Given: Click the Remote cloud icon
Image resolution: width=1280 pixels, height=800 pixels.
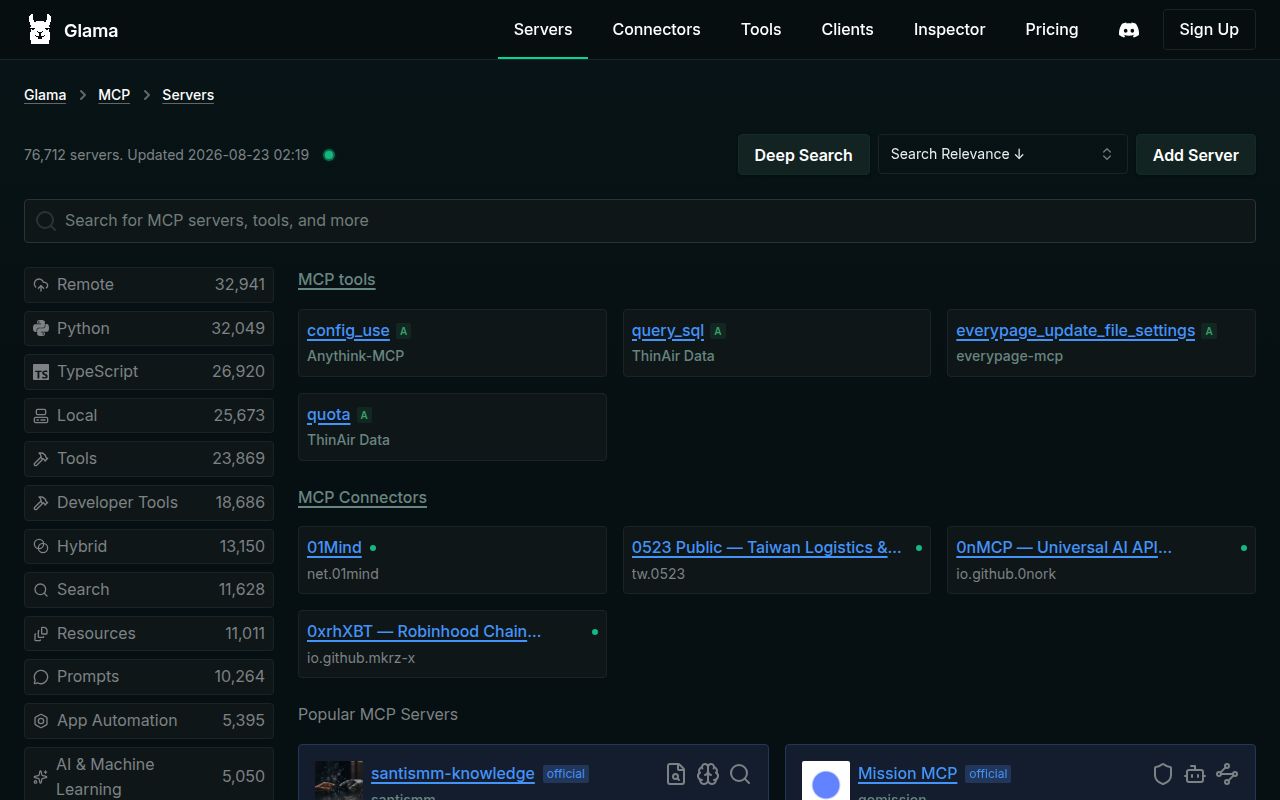Looking at the screenshot, I should point(41,285).
